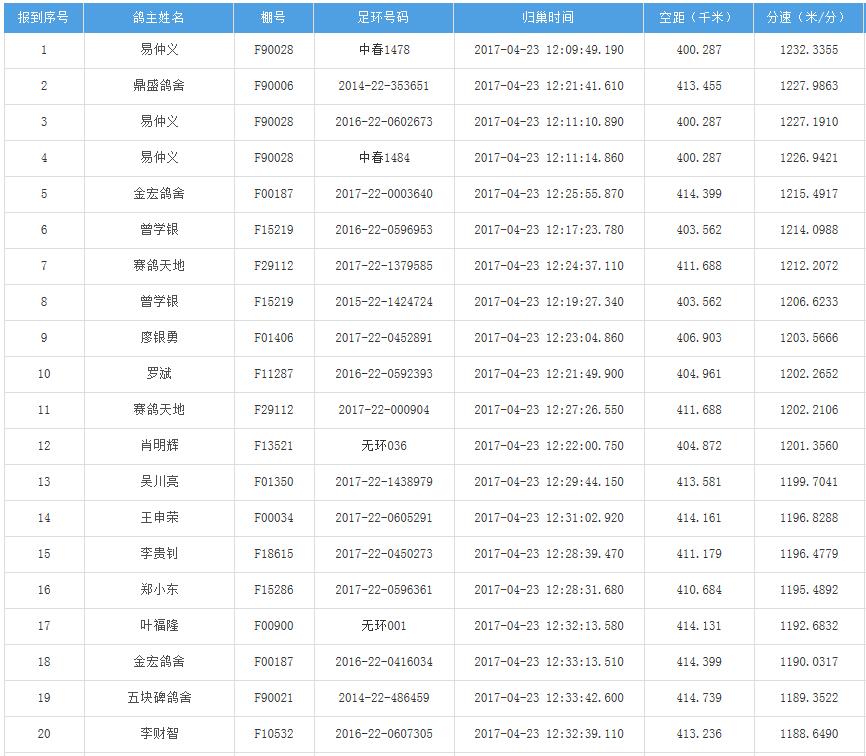Viewport: 866px width, 756px height.
Task: Click the 鸽主姓名 column header
Action: tap(159, 18)
